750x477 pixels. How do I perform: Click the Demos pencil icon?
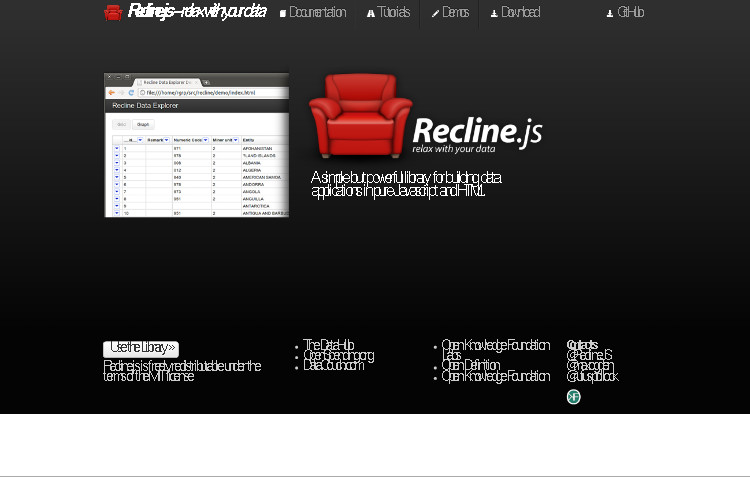point(435,14)
